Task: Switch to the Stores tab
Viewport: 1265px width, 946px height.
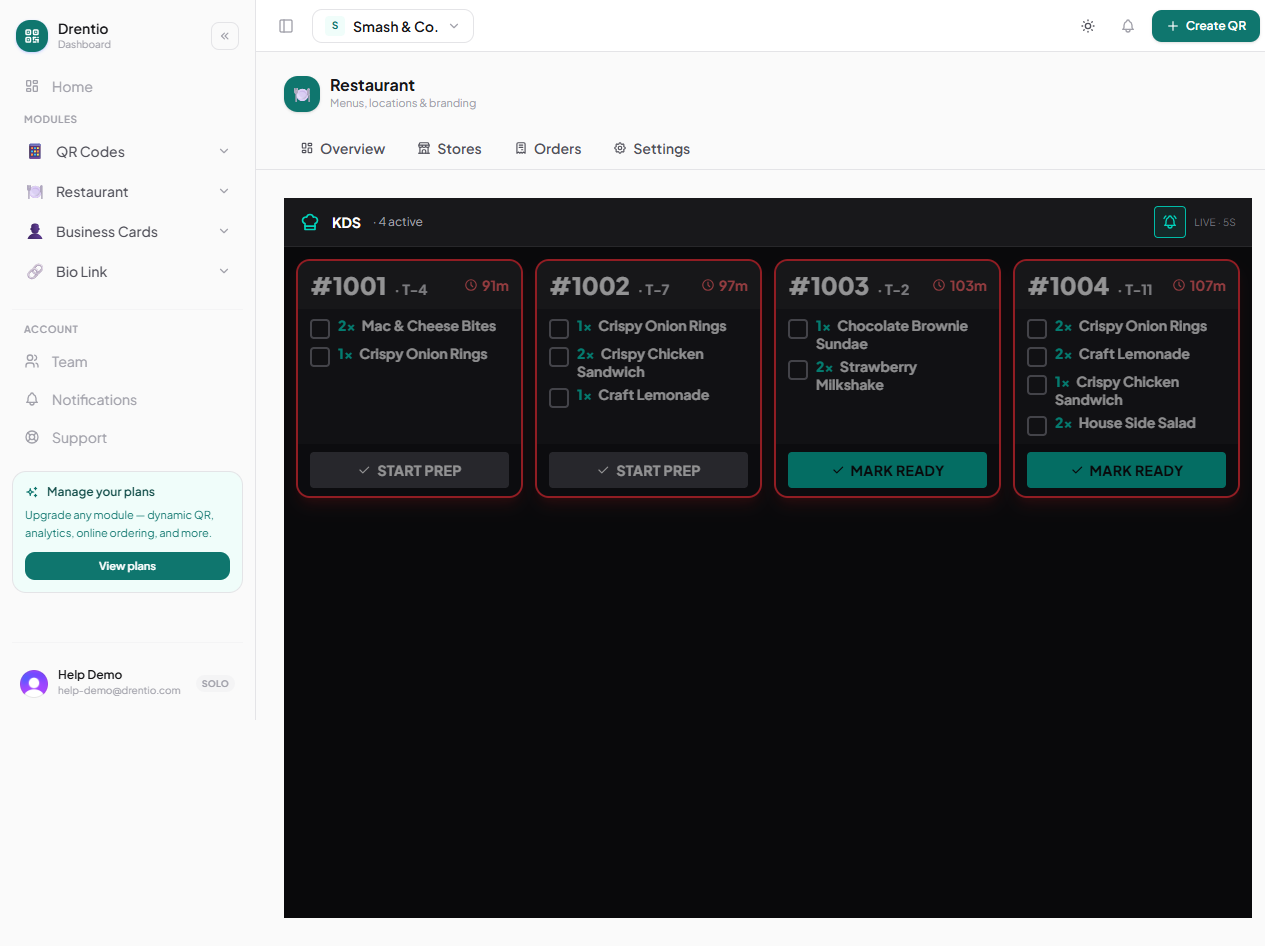Action: click(449, 149)
